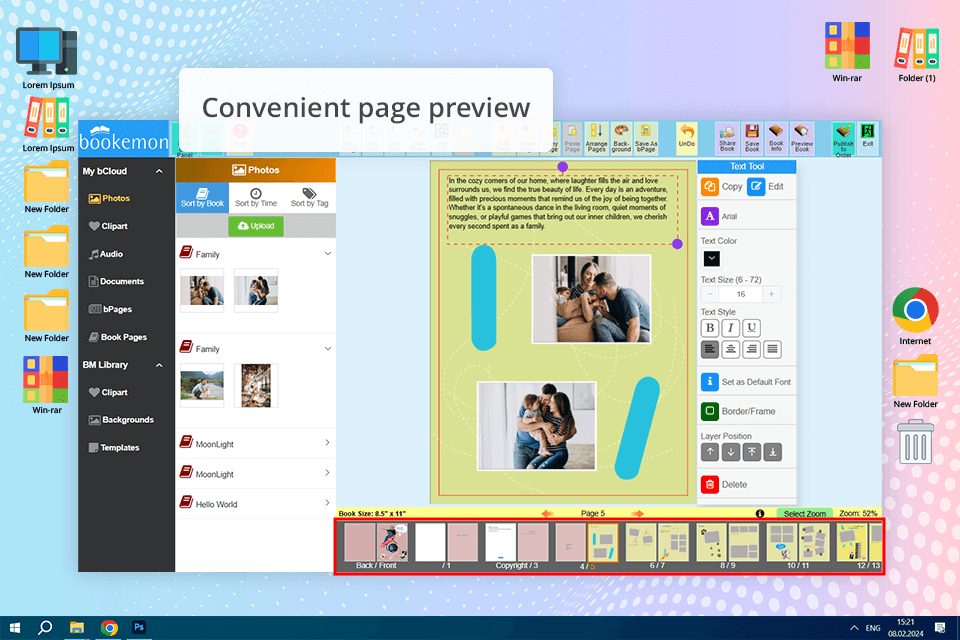Image resolution: width=960 pixels, height=640 pixels.
Task: Move layer down one position
Action: pyautogui.click(x=730, y=453)
